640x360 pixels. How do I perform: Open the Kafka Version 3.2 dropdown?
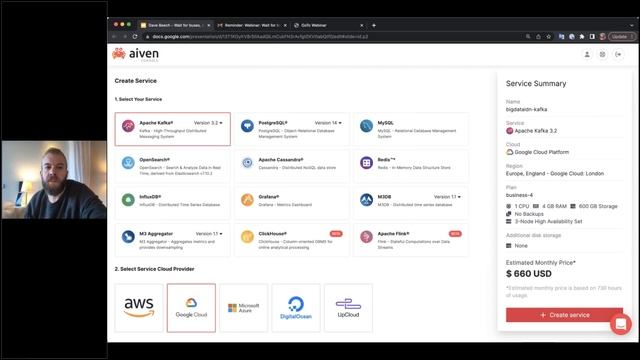208,123
